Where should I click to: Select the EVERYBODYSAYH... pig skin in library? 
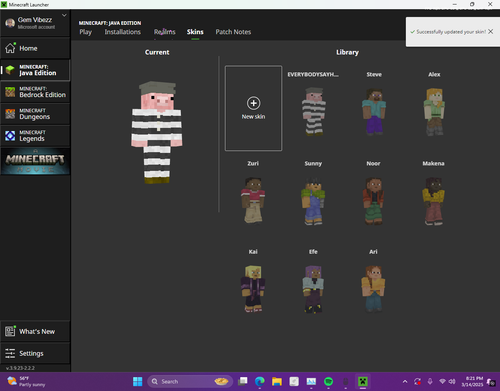(313, 111)
